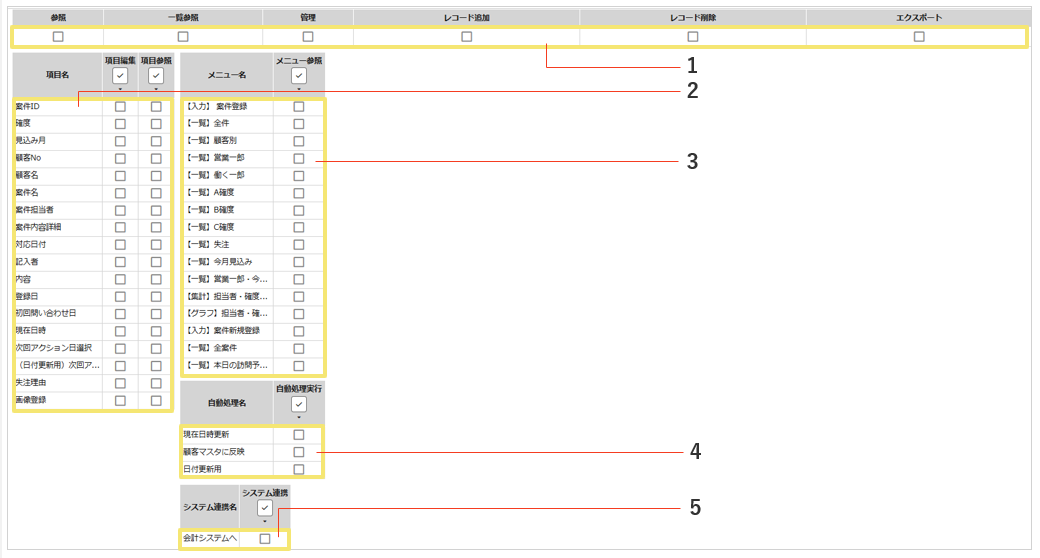
Task: Enable the 管理 permission checkbox
Action: click(308, 36)
